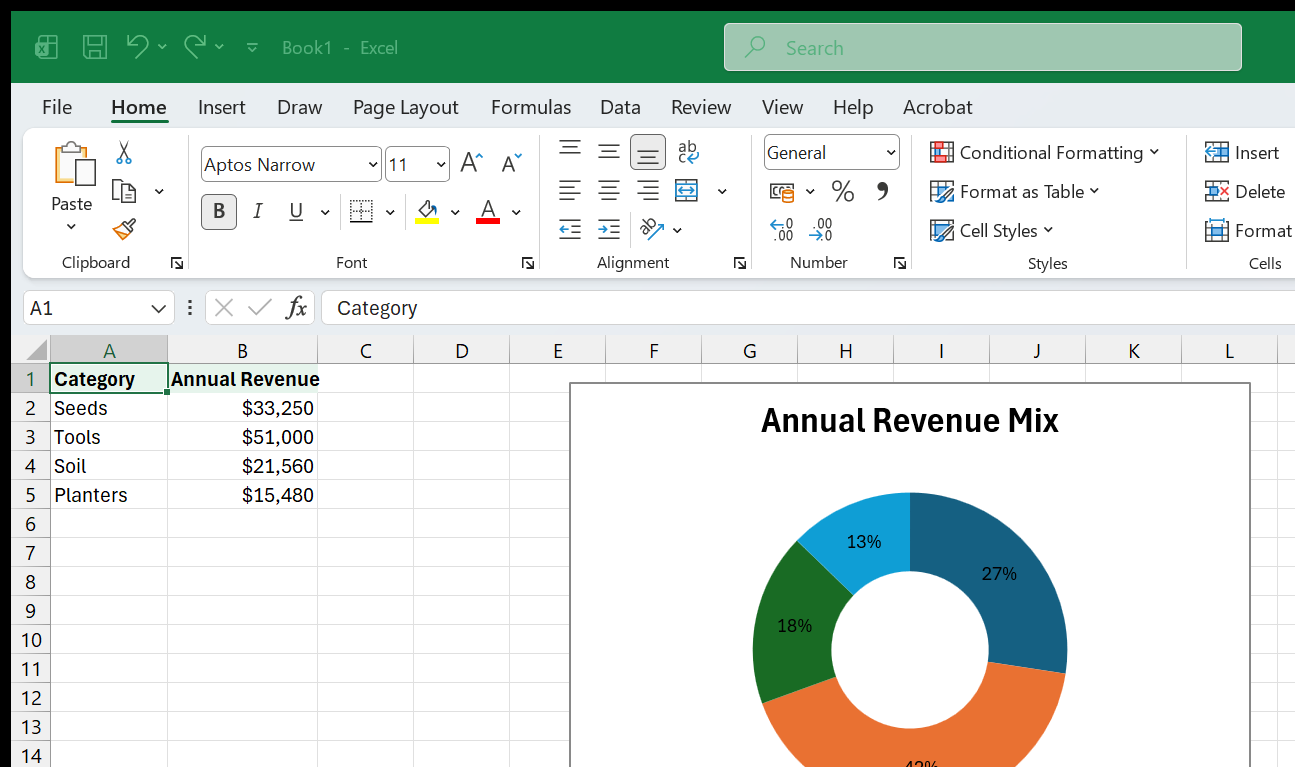Click the formula bar showing Category
1295x767 pixels.
[808, 308]
